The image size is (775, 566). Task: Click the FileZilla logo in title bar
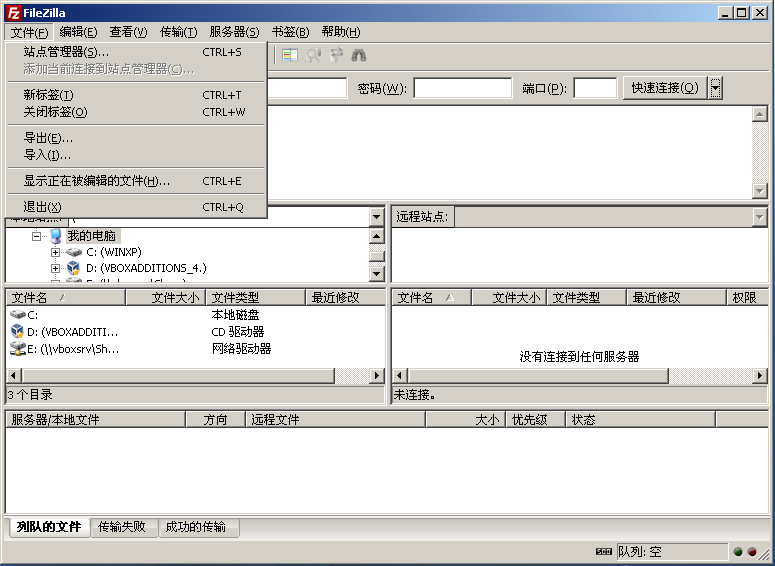(x=13, y=12)
